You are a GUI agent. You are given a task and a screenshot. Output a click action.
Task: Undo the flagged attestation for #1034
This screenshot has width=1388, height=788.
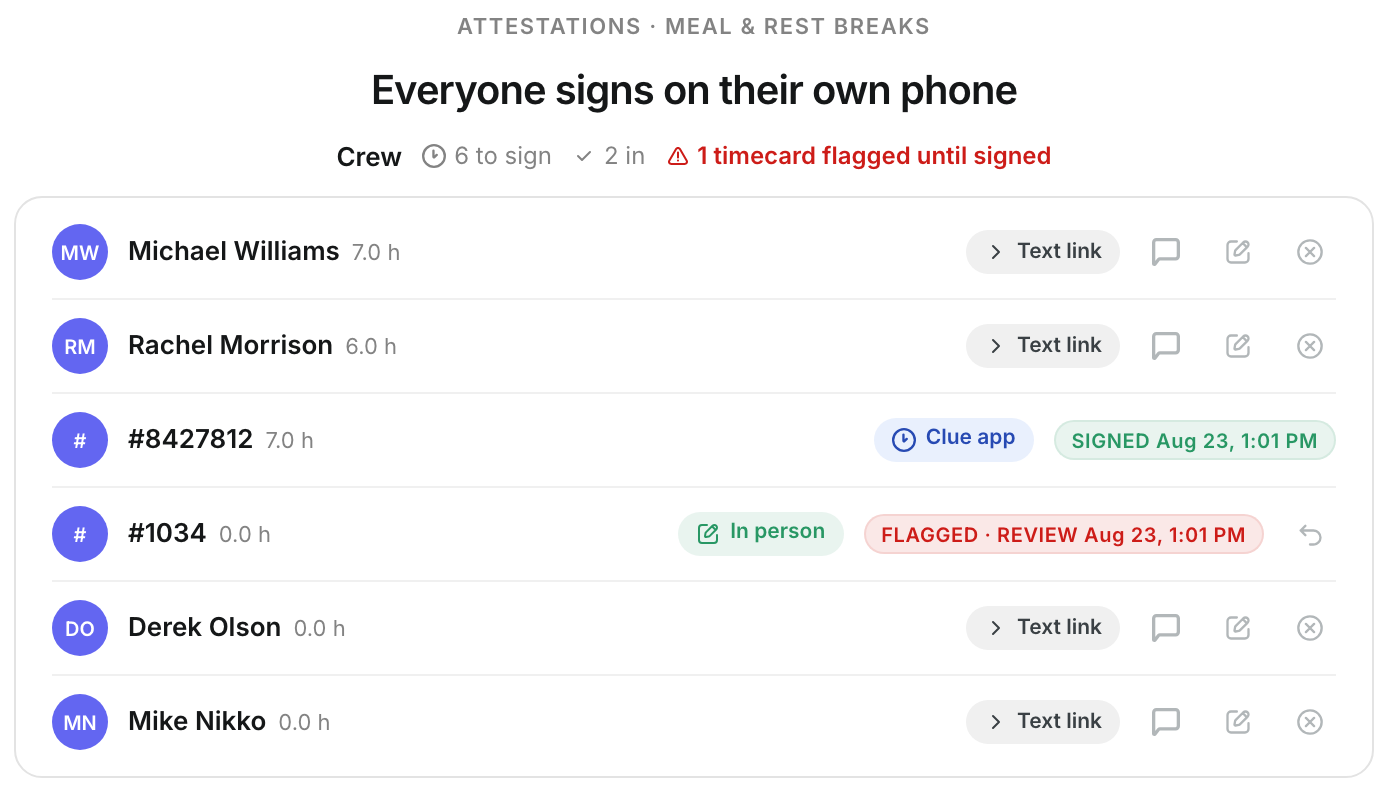pos(1310,534)
